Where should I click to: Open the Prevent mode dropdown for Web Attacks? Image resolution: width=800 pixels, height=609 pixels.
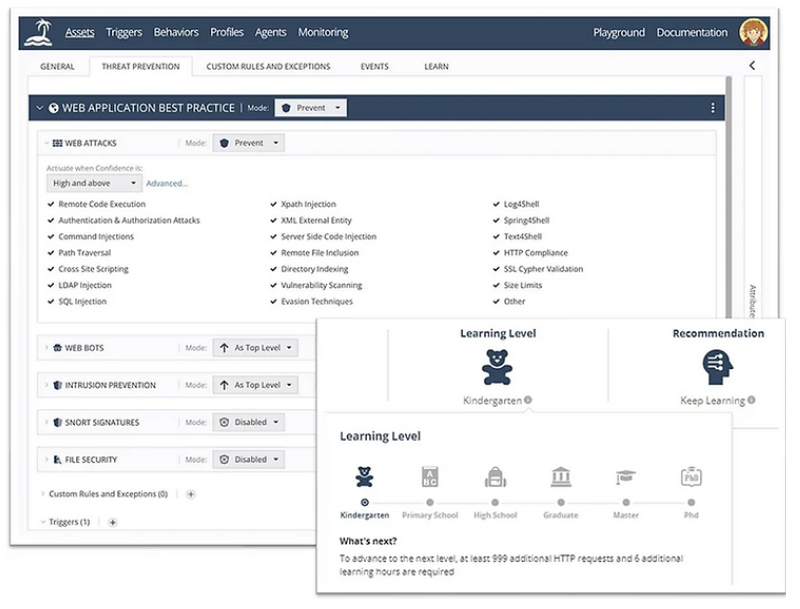(x=248, y=143)
